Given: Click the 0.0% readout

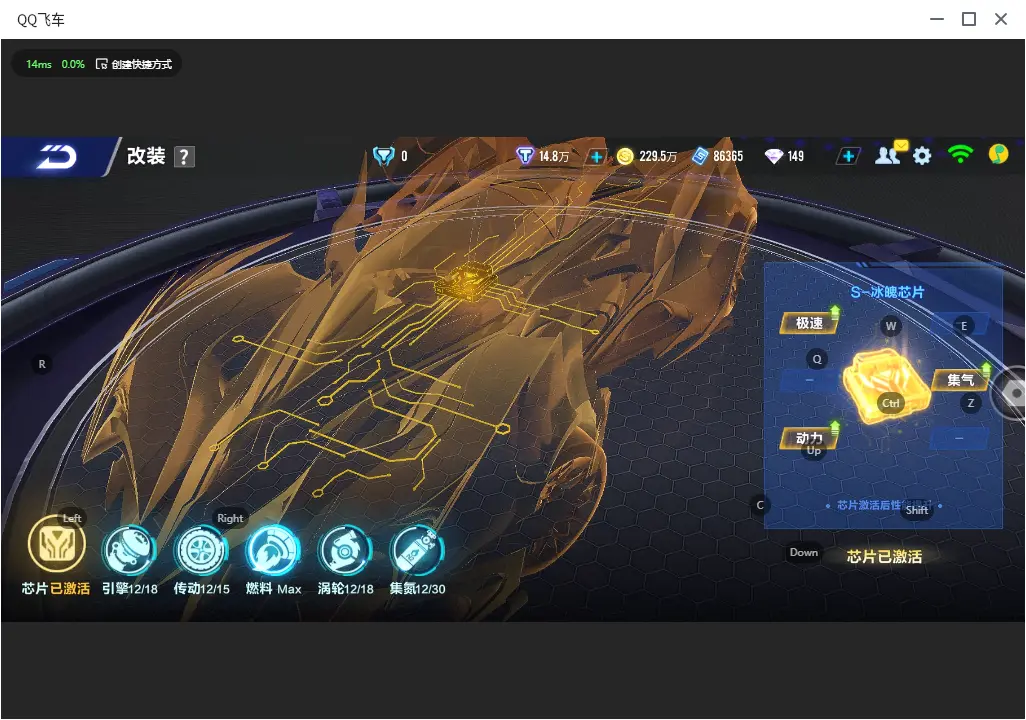Looking at the screenshot, I should (x=73, y=64).
